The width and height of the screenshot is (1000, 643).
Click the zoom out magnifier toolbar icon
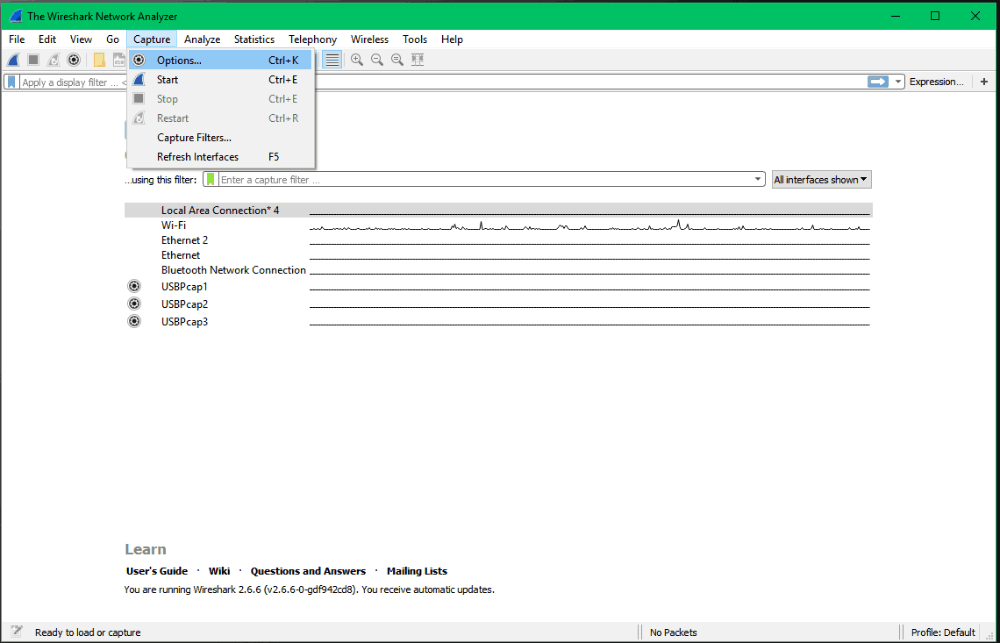coord(377,60)
